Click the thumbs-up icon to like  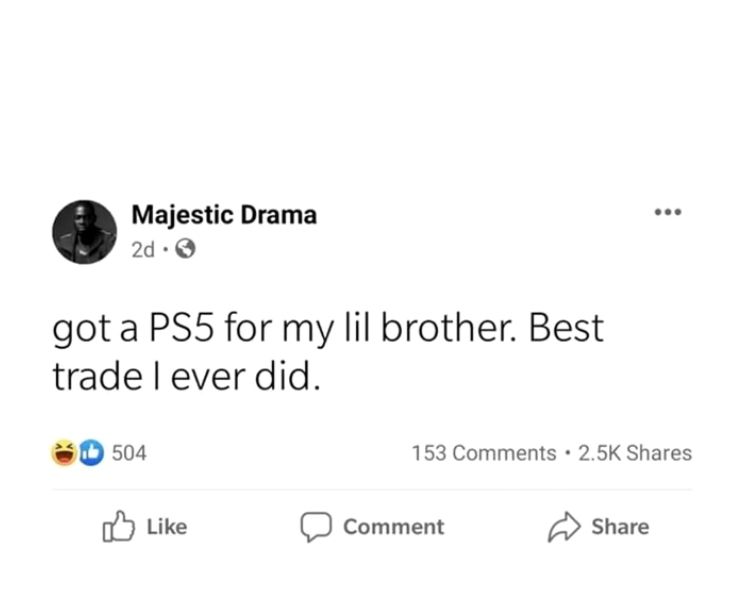click(x=118, y=527)
